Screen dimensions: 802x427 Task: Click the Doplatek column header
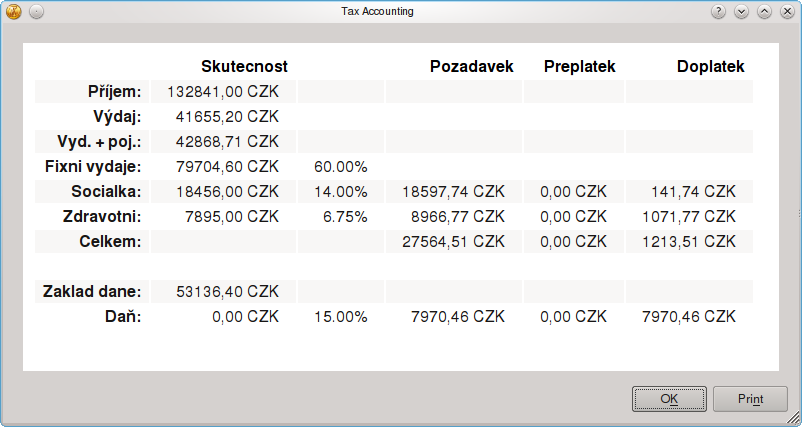pyautogui.click(x=710, y=67)
